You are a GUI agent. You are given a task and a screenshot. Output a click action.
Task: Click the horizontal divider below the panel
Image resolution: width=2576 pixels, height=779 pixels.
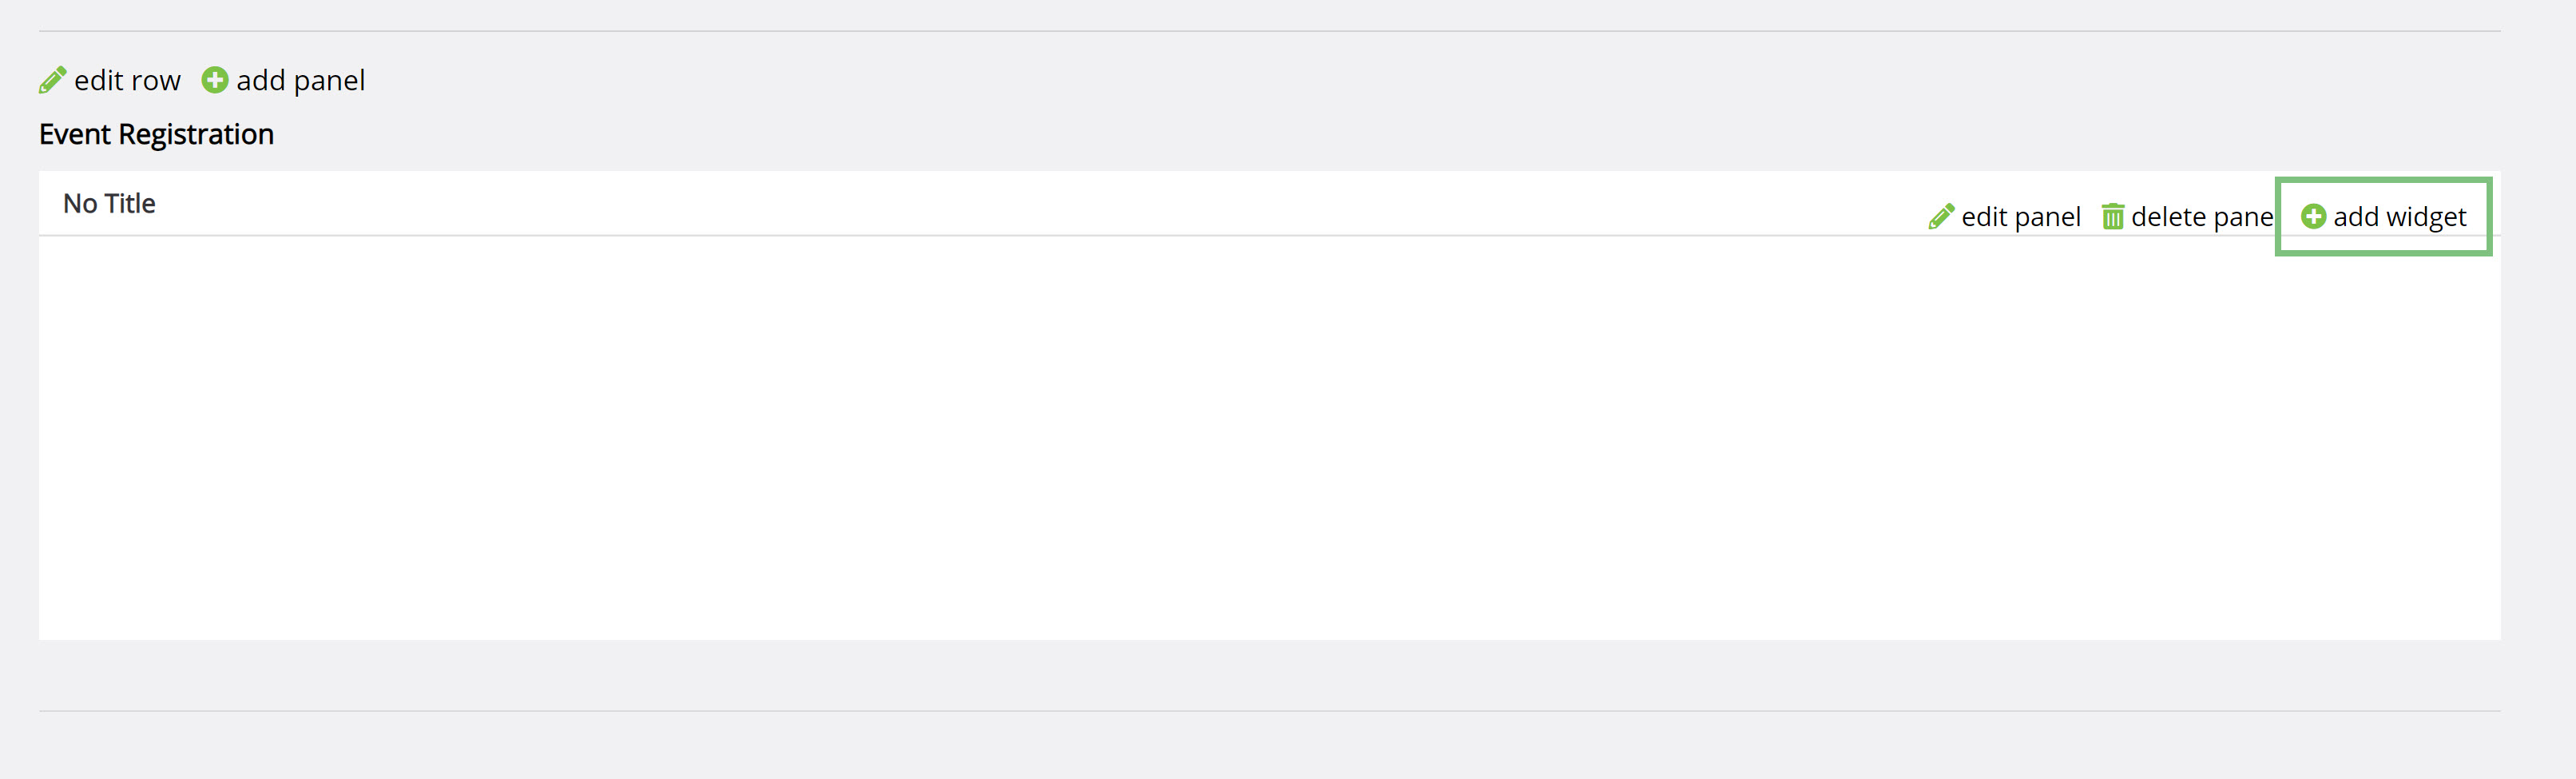coord(1269,711)
